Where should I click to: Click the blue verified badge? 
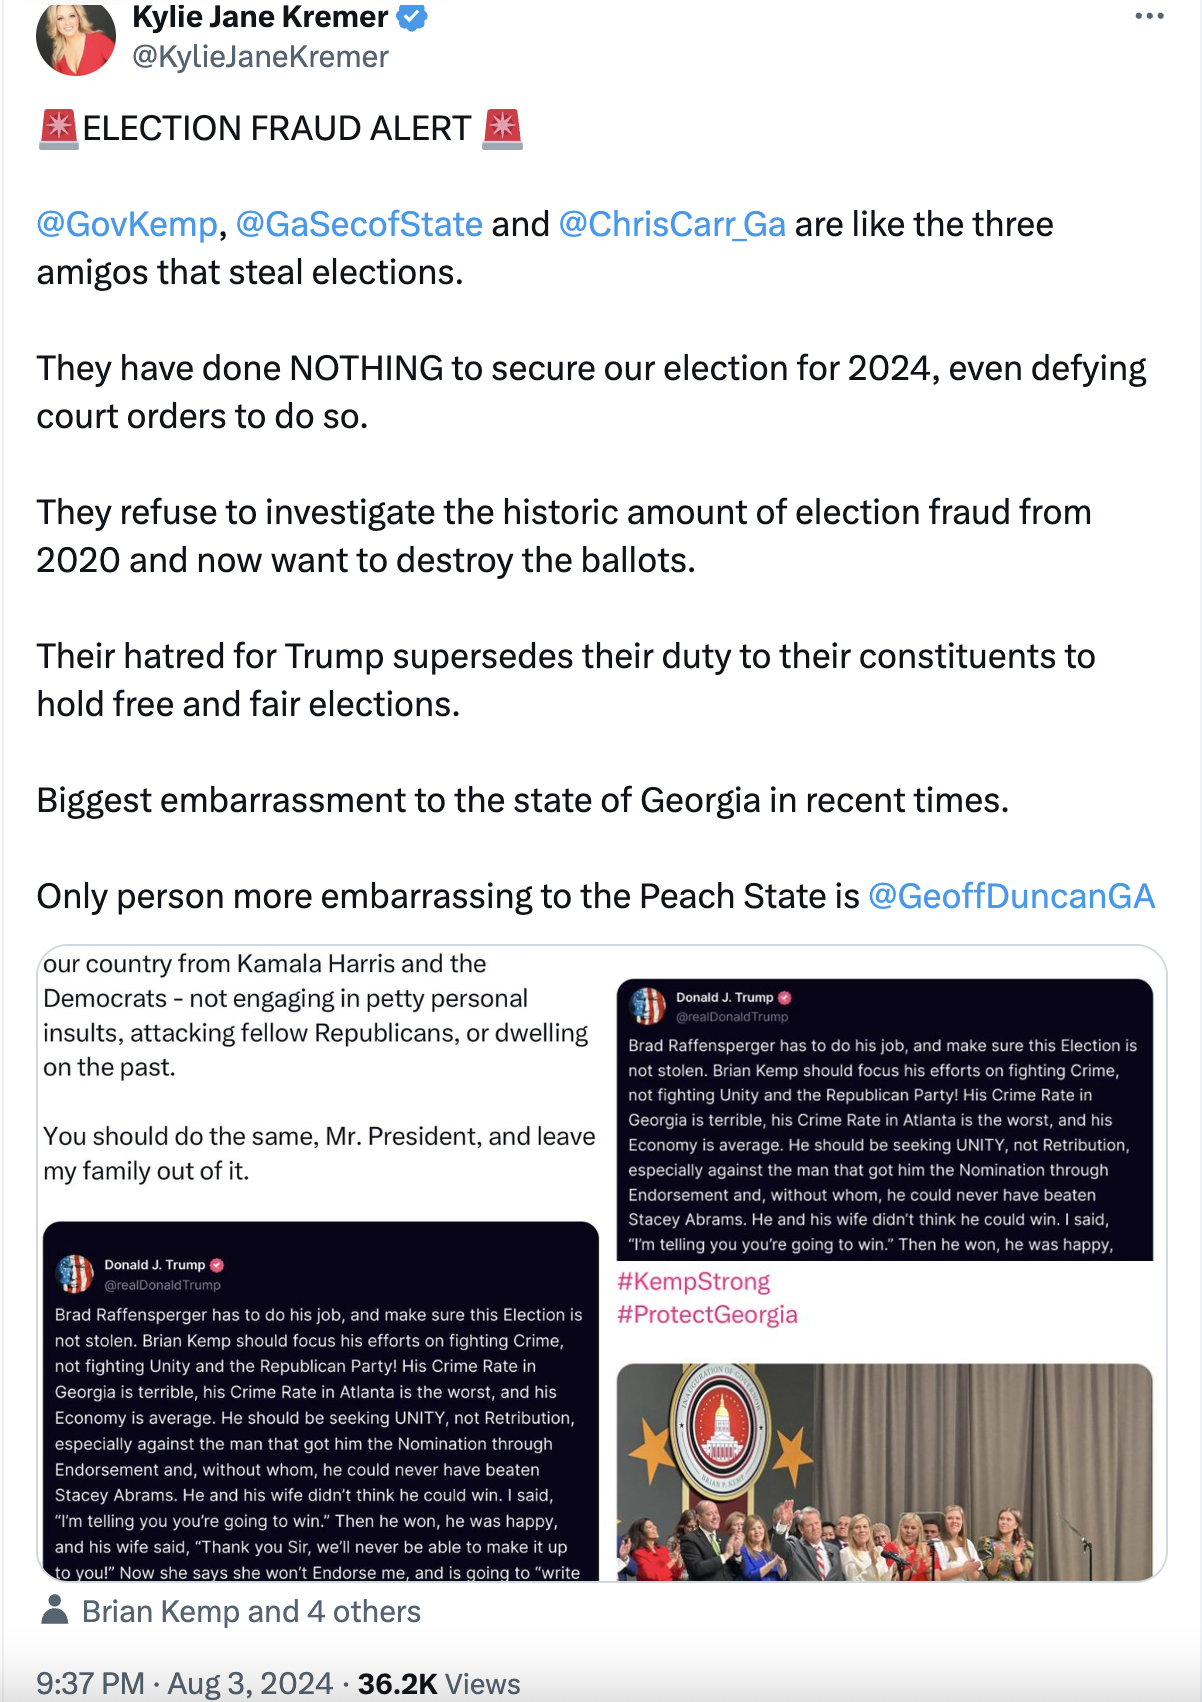(x=412, y=17)
